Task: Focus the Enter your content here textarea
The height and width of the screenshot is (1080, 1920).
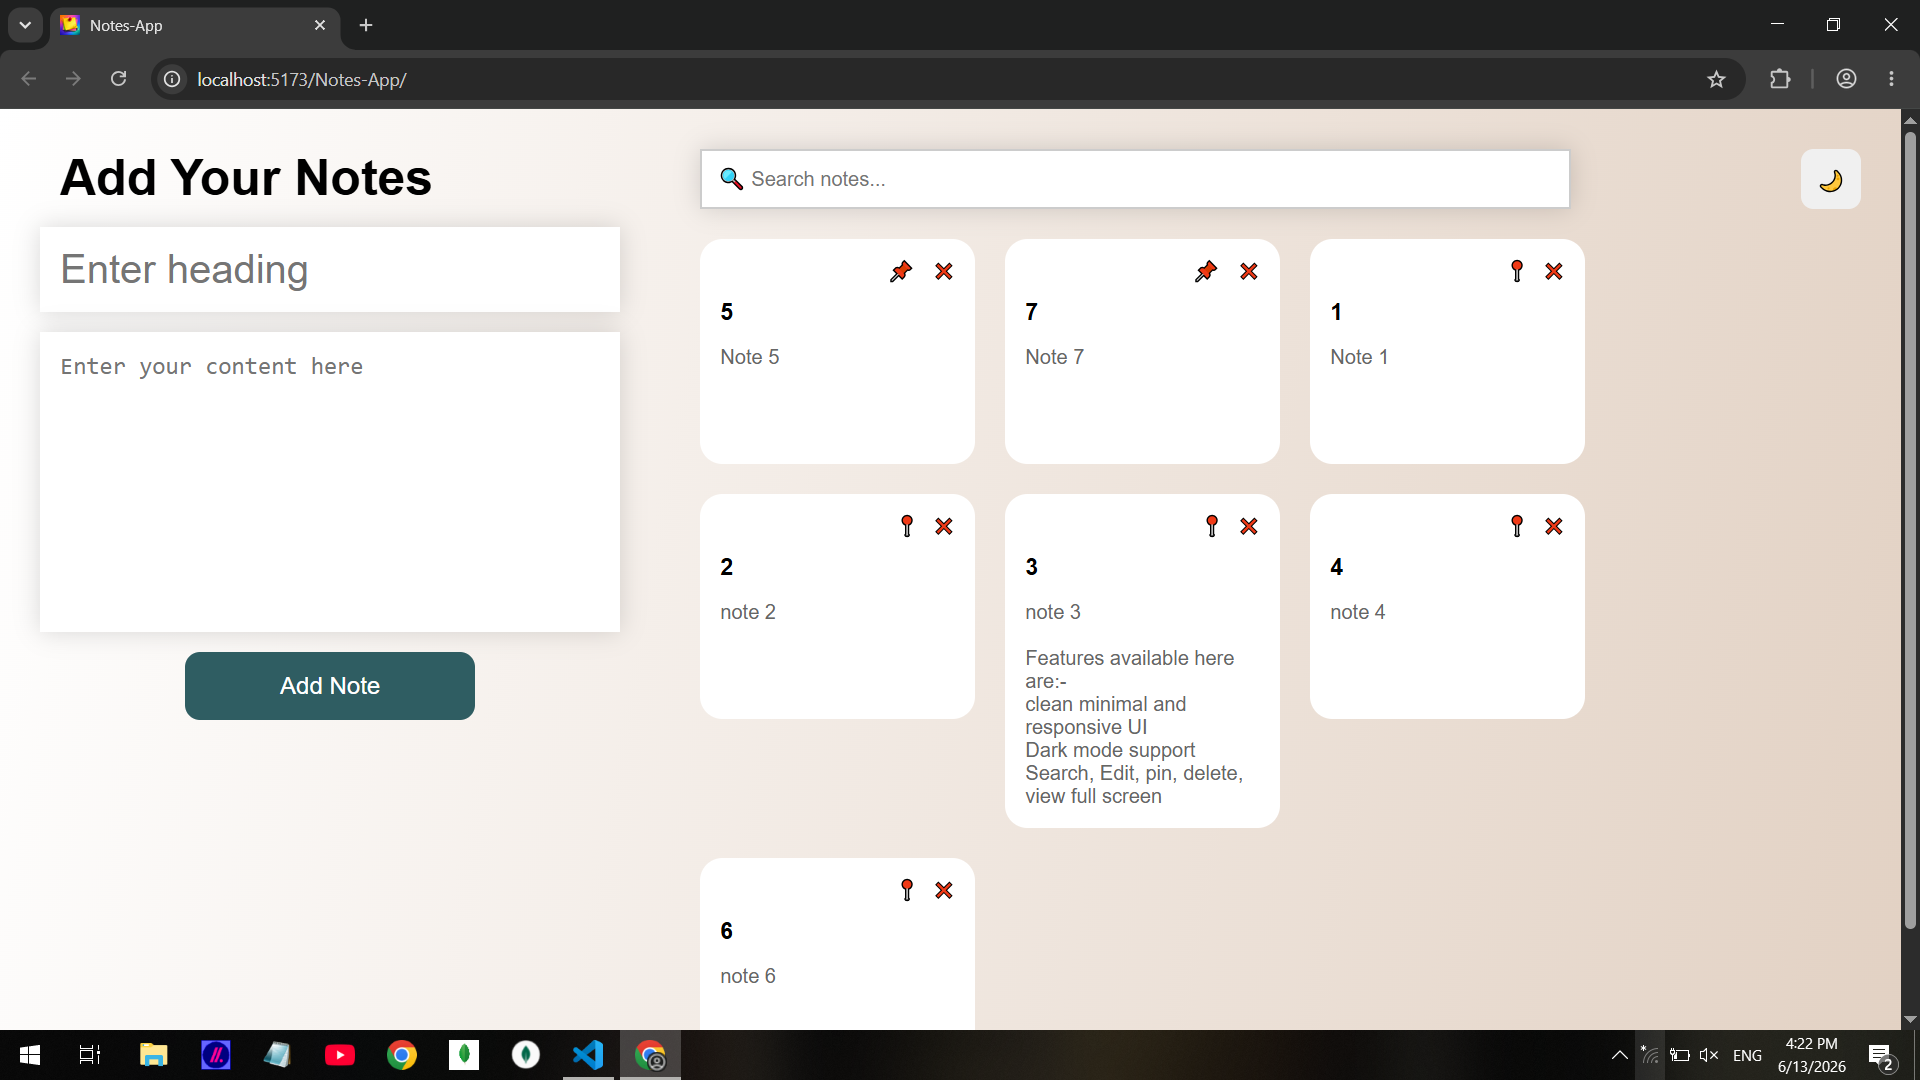Action: (x=330, y=482)
